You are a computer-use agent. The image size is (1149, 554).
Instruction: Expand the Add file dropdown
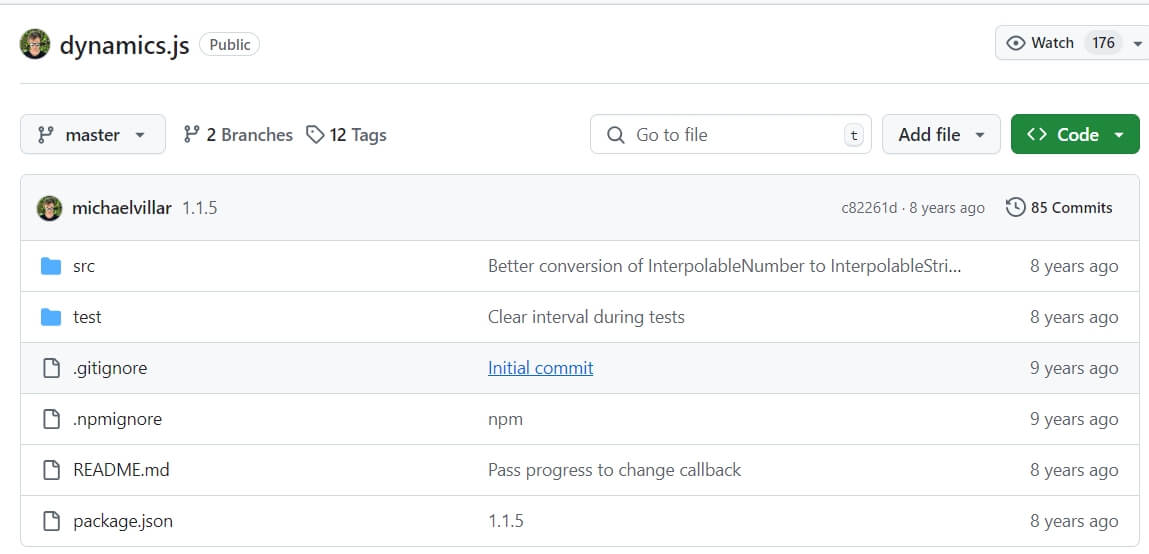pyautogui.click(x=941, y=135)
